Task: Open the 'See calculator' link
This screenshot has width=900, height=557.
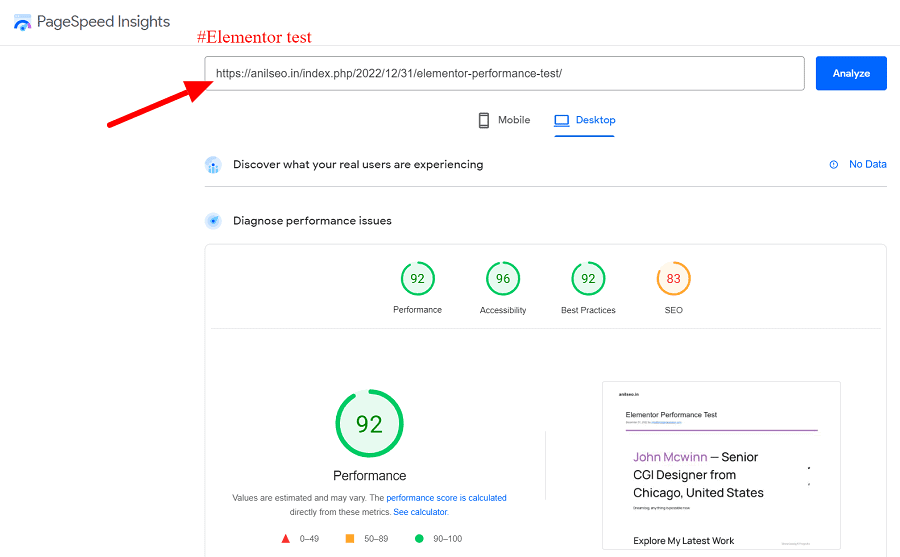Action: click(420, 512)
